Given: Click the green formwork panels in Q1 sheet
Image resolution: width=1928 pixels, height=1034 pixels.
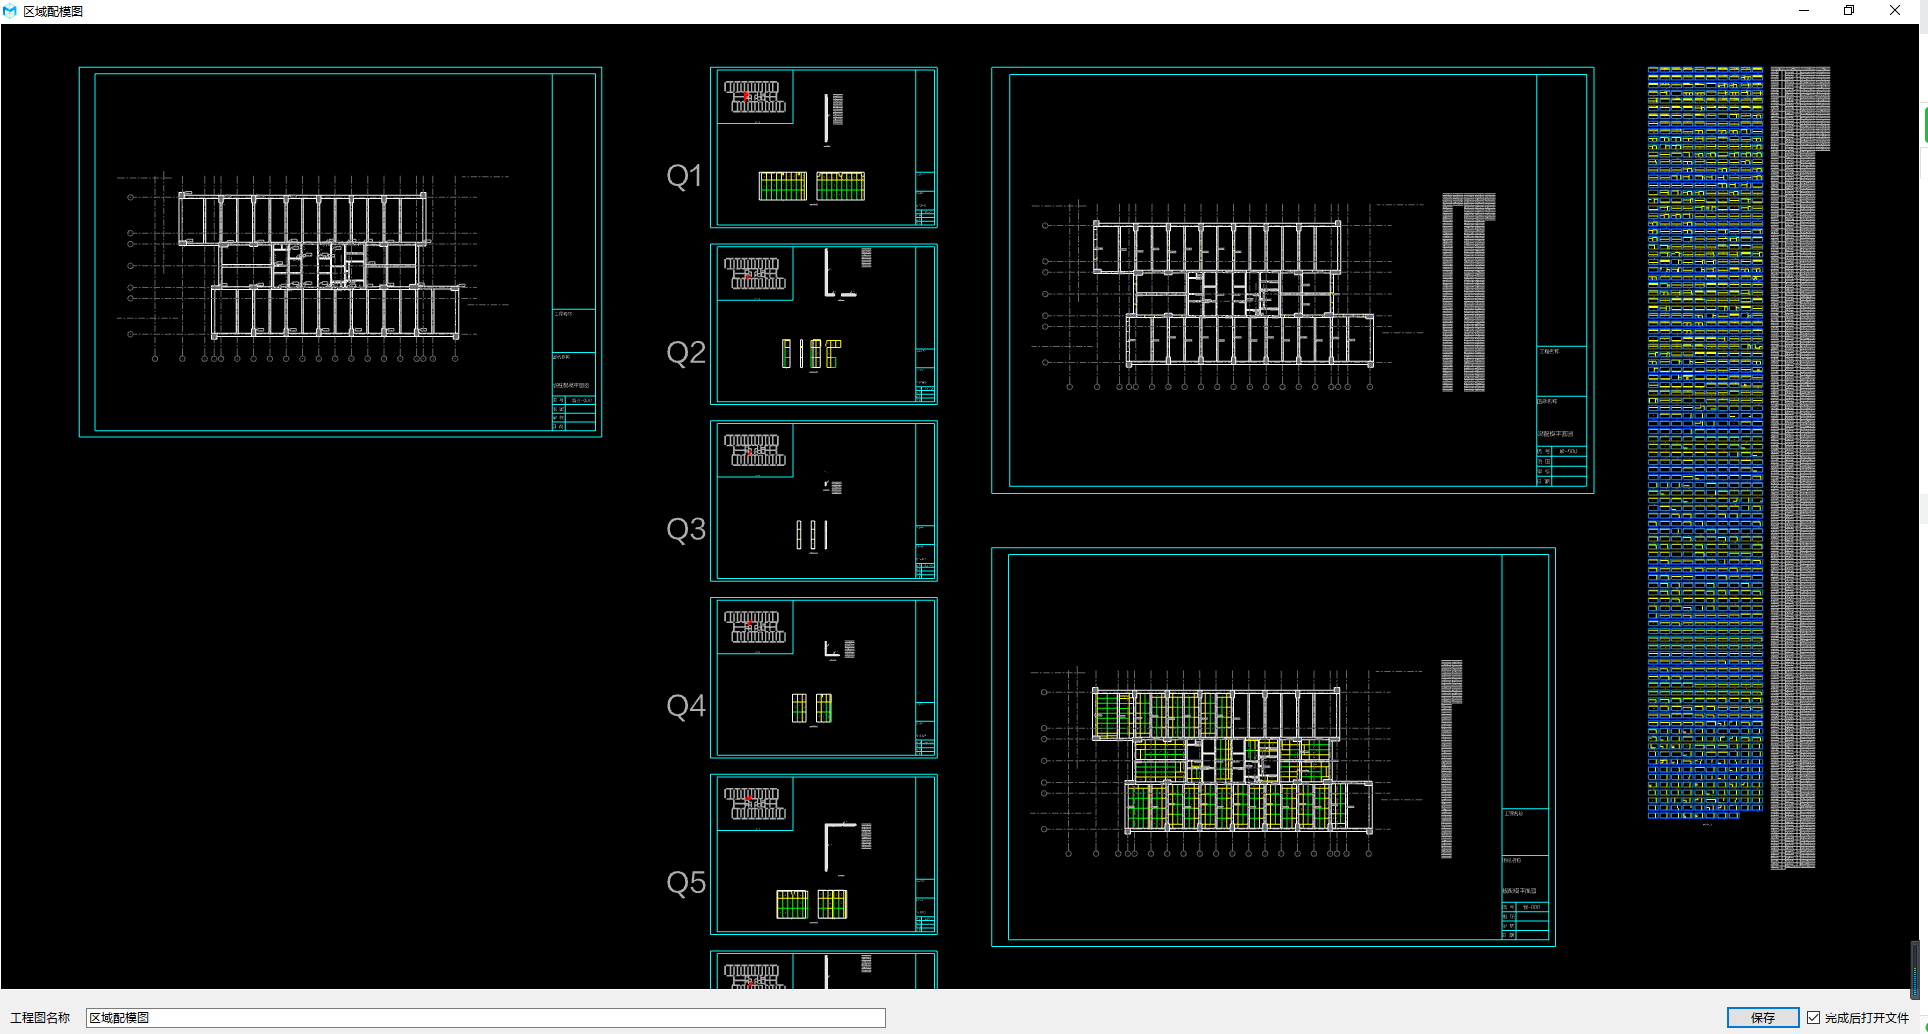Looking at the screenshot, I should pyautogui.click(x=812, y=186).
